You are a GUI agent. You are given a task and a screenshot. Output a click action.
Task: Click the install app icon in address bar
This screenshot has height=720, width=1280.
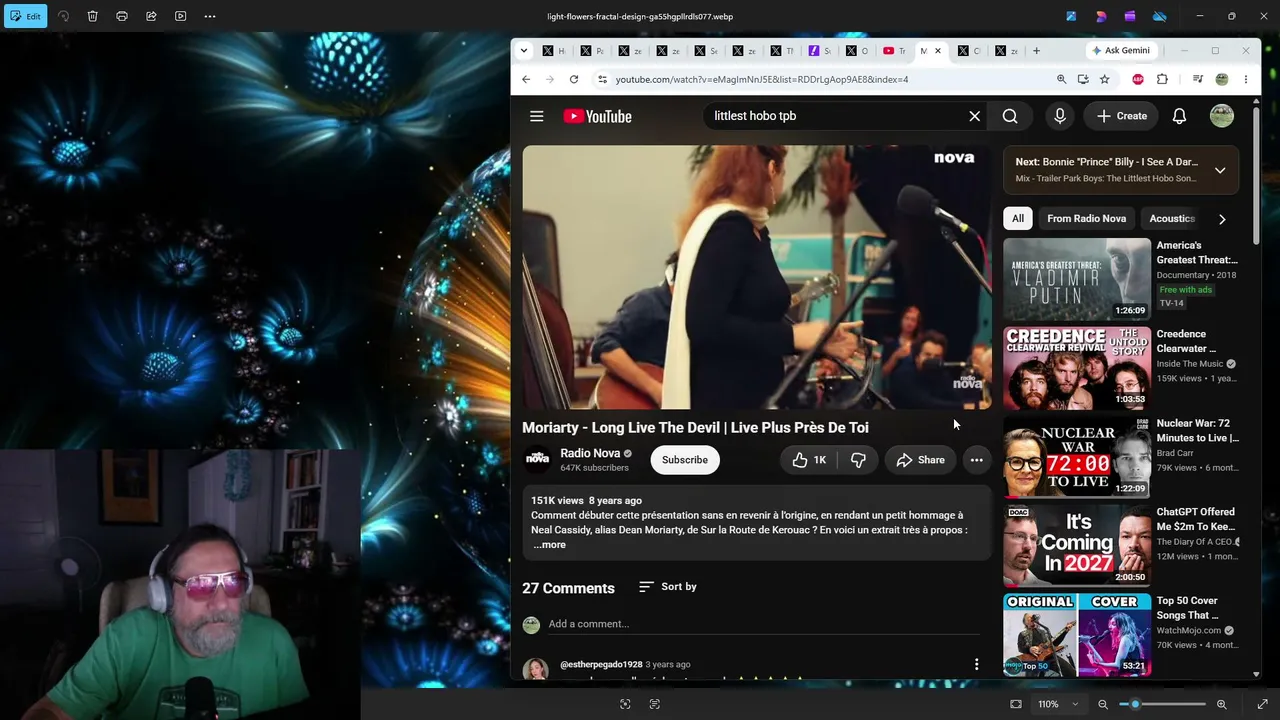pos(1083,79)
